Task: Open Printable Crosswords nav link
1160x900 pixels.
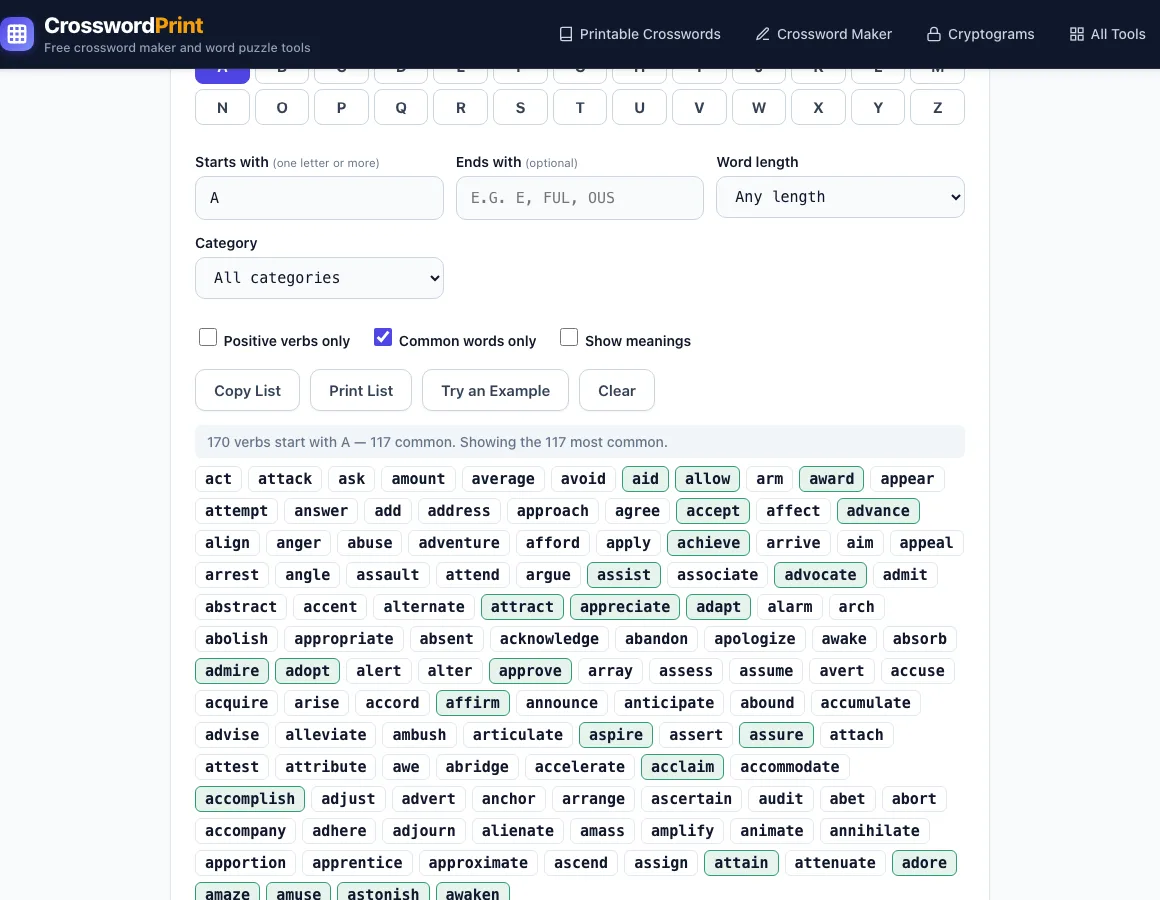Action: [639, 34]
